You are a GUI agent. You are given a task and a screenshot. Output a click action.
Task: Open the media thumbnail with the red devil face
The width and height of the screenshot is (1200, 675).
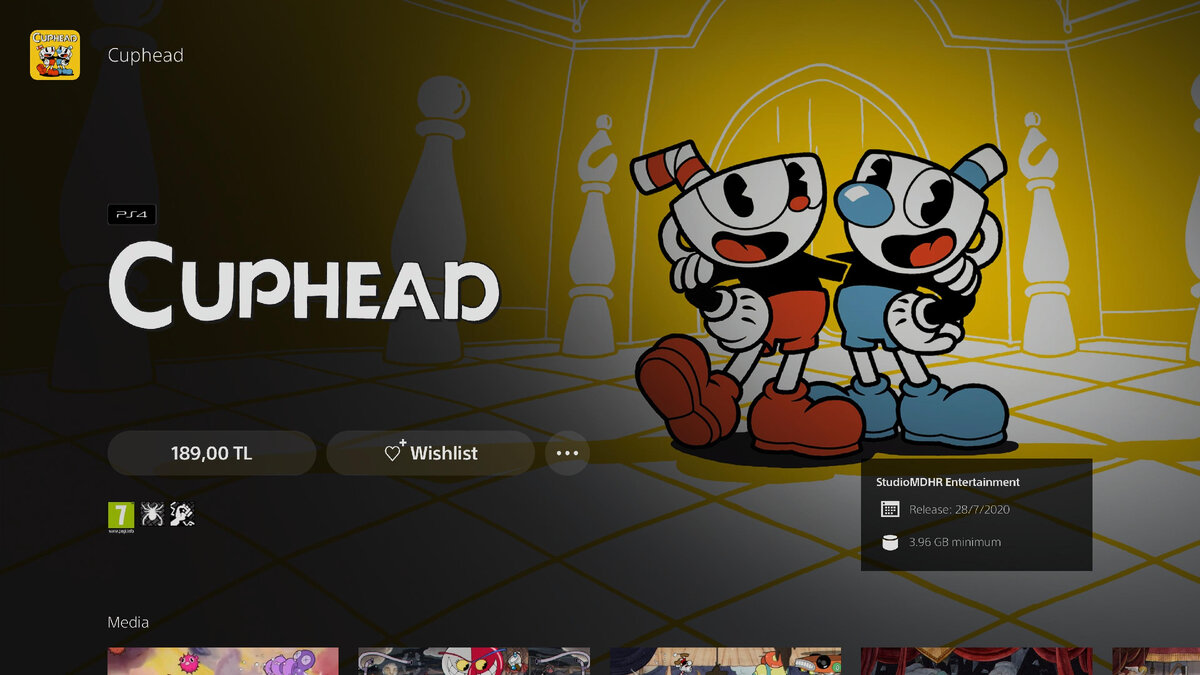[474, 661]
